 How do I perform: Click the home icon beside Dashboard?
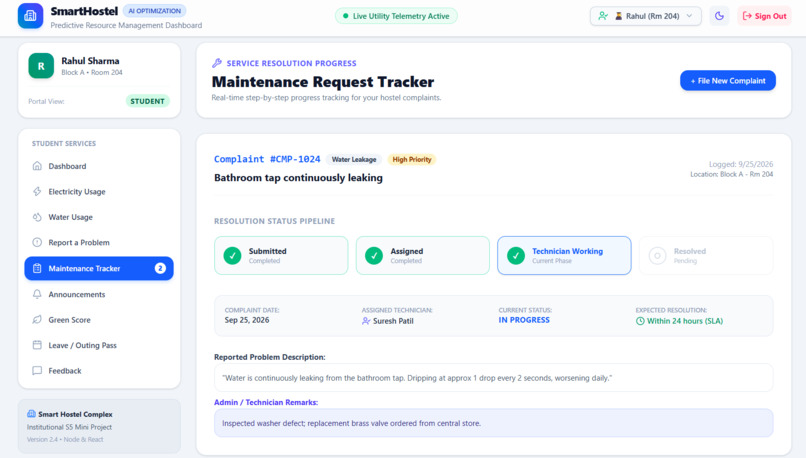tap(37, 166)
